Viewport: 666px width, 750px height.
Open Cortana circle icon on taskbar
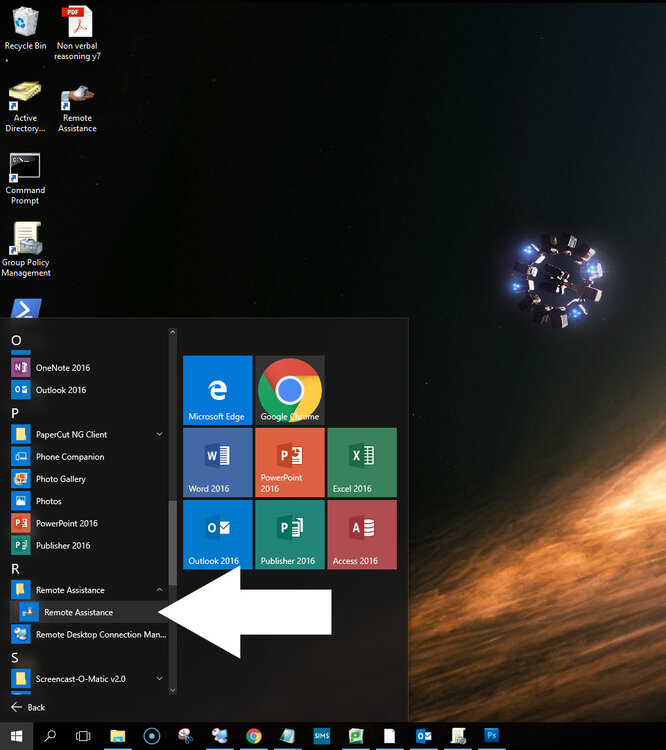[152, 736]
